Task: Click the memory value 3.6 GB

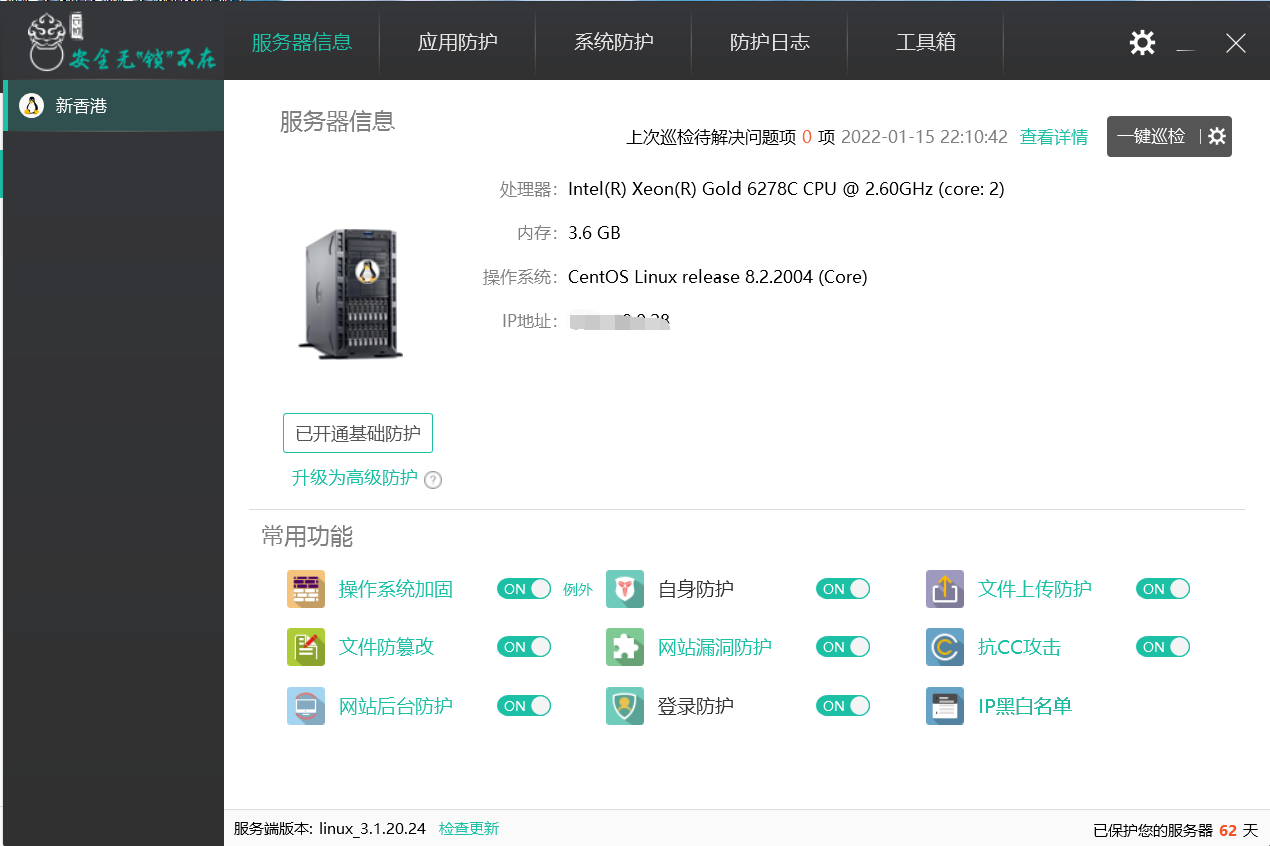Action: coord(594,233)
